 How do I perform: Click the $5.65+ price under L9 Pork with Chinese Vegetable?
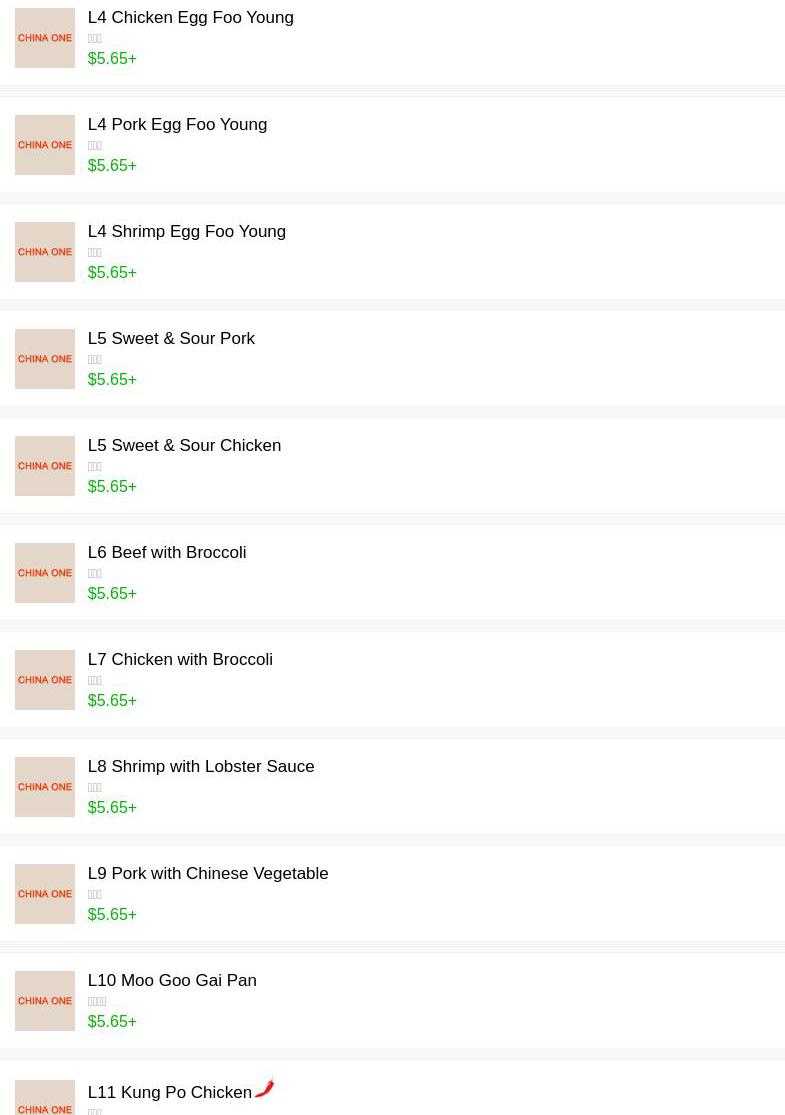[x=112, y=915]
